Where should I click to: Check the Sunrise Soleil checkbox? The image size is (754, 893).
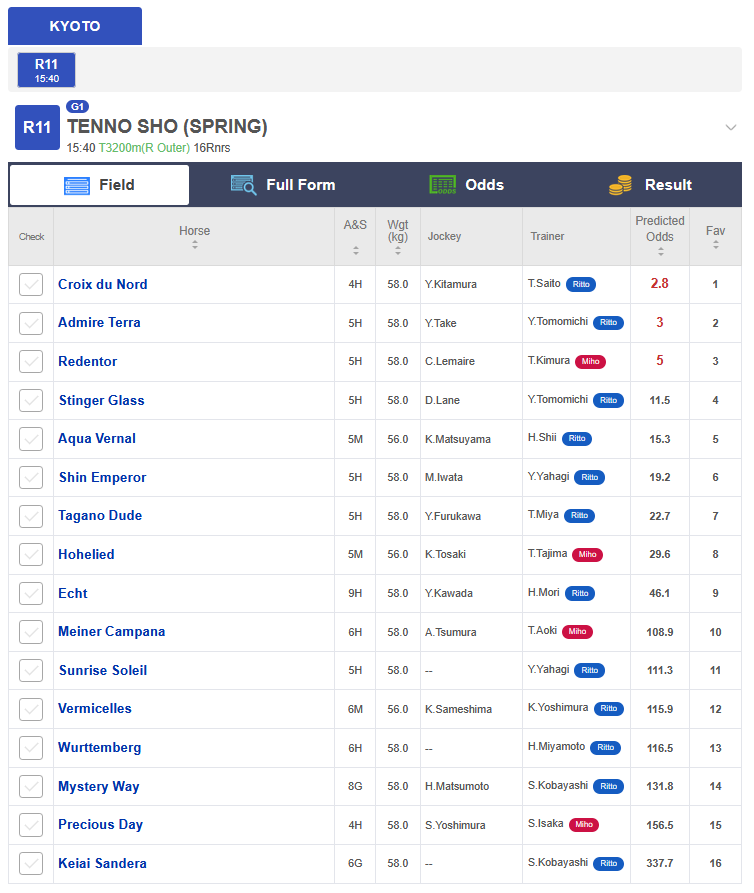point(31,670)
